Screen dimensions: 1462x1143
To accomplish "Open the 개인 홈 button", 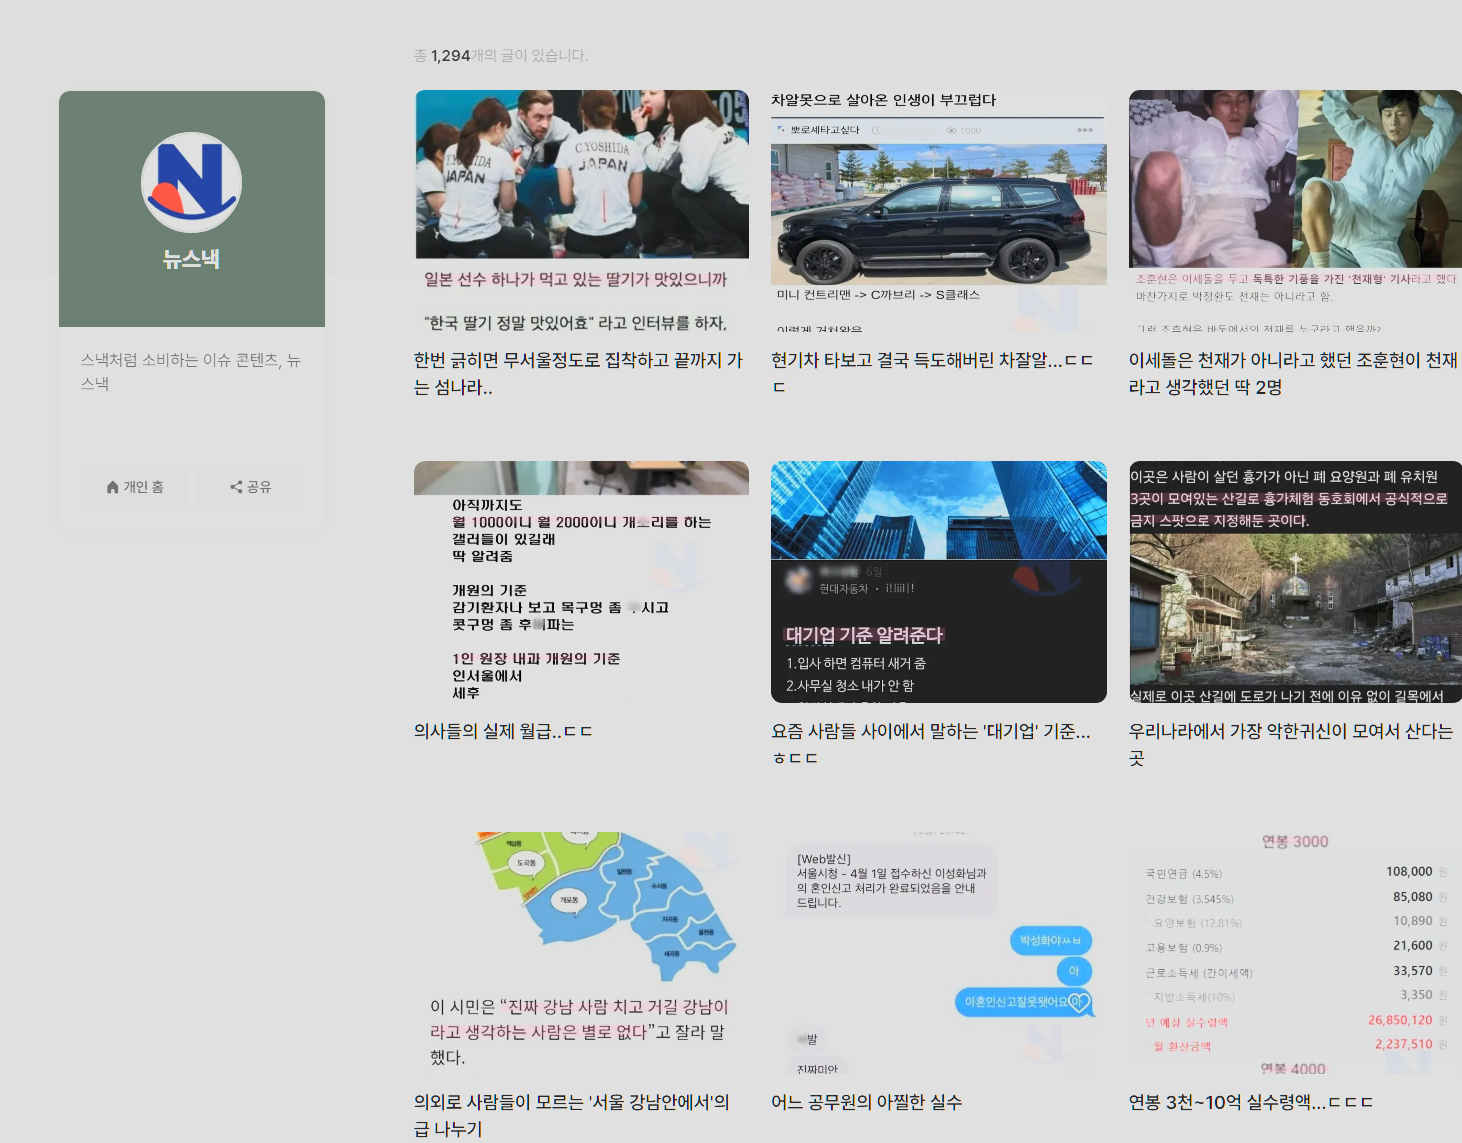I will coord(135,487).
